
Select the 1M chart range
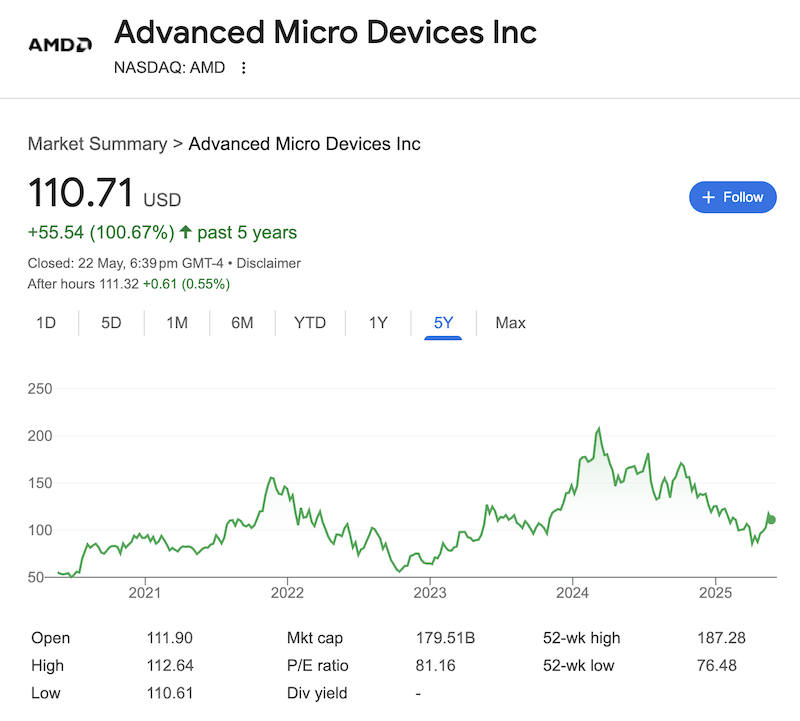(177, 323)
